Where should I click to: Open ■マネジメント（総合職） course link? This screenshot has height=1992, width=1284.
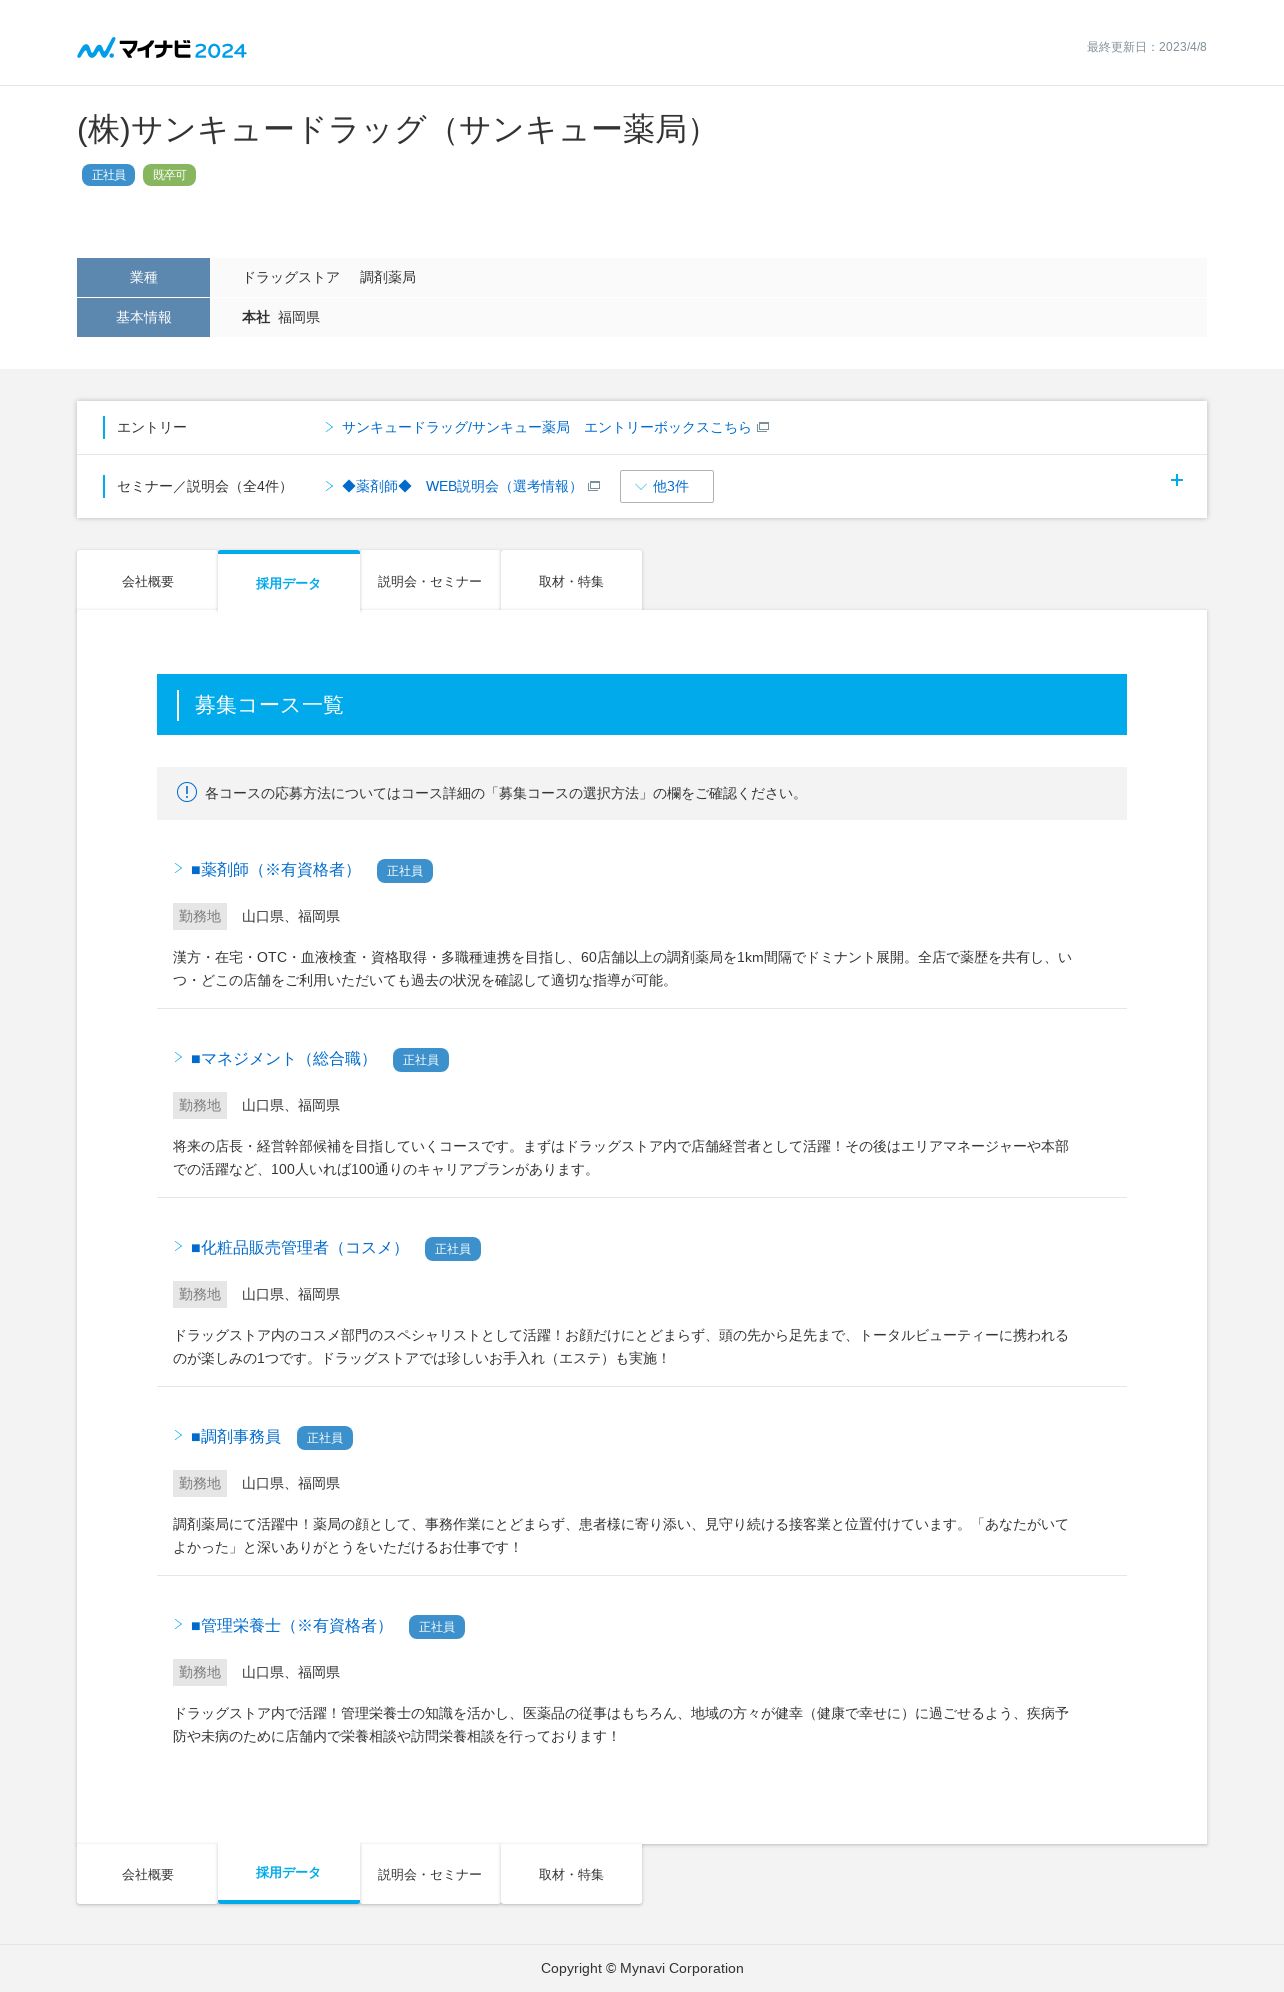[x=283, y=1059]
